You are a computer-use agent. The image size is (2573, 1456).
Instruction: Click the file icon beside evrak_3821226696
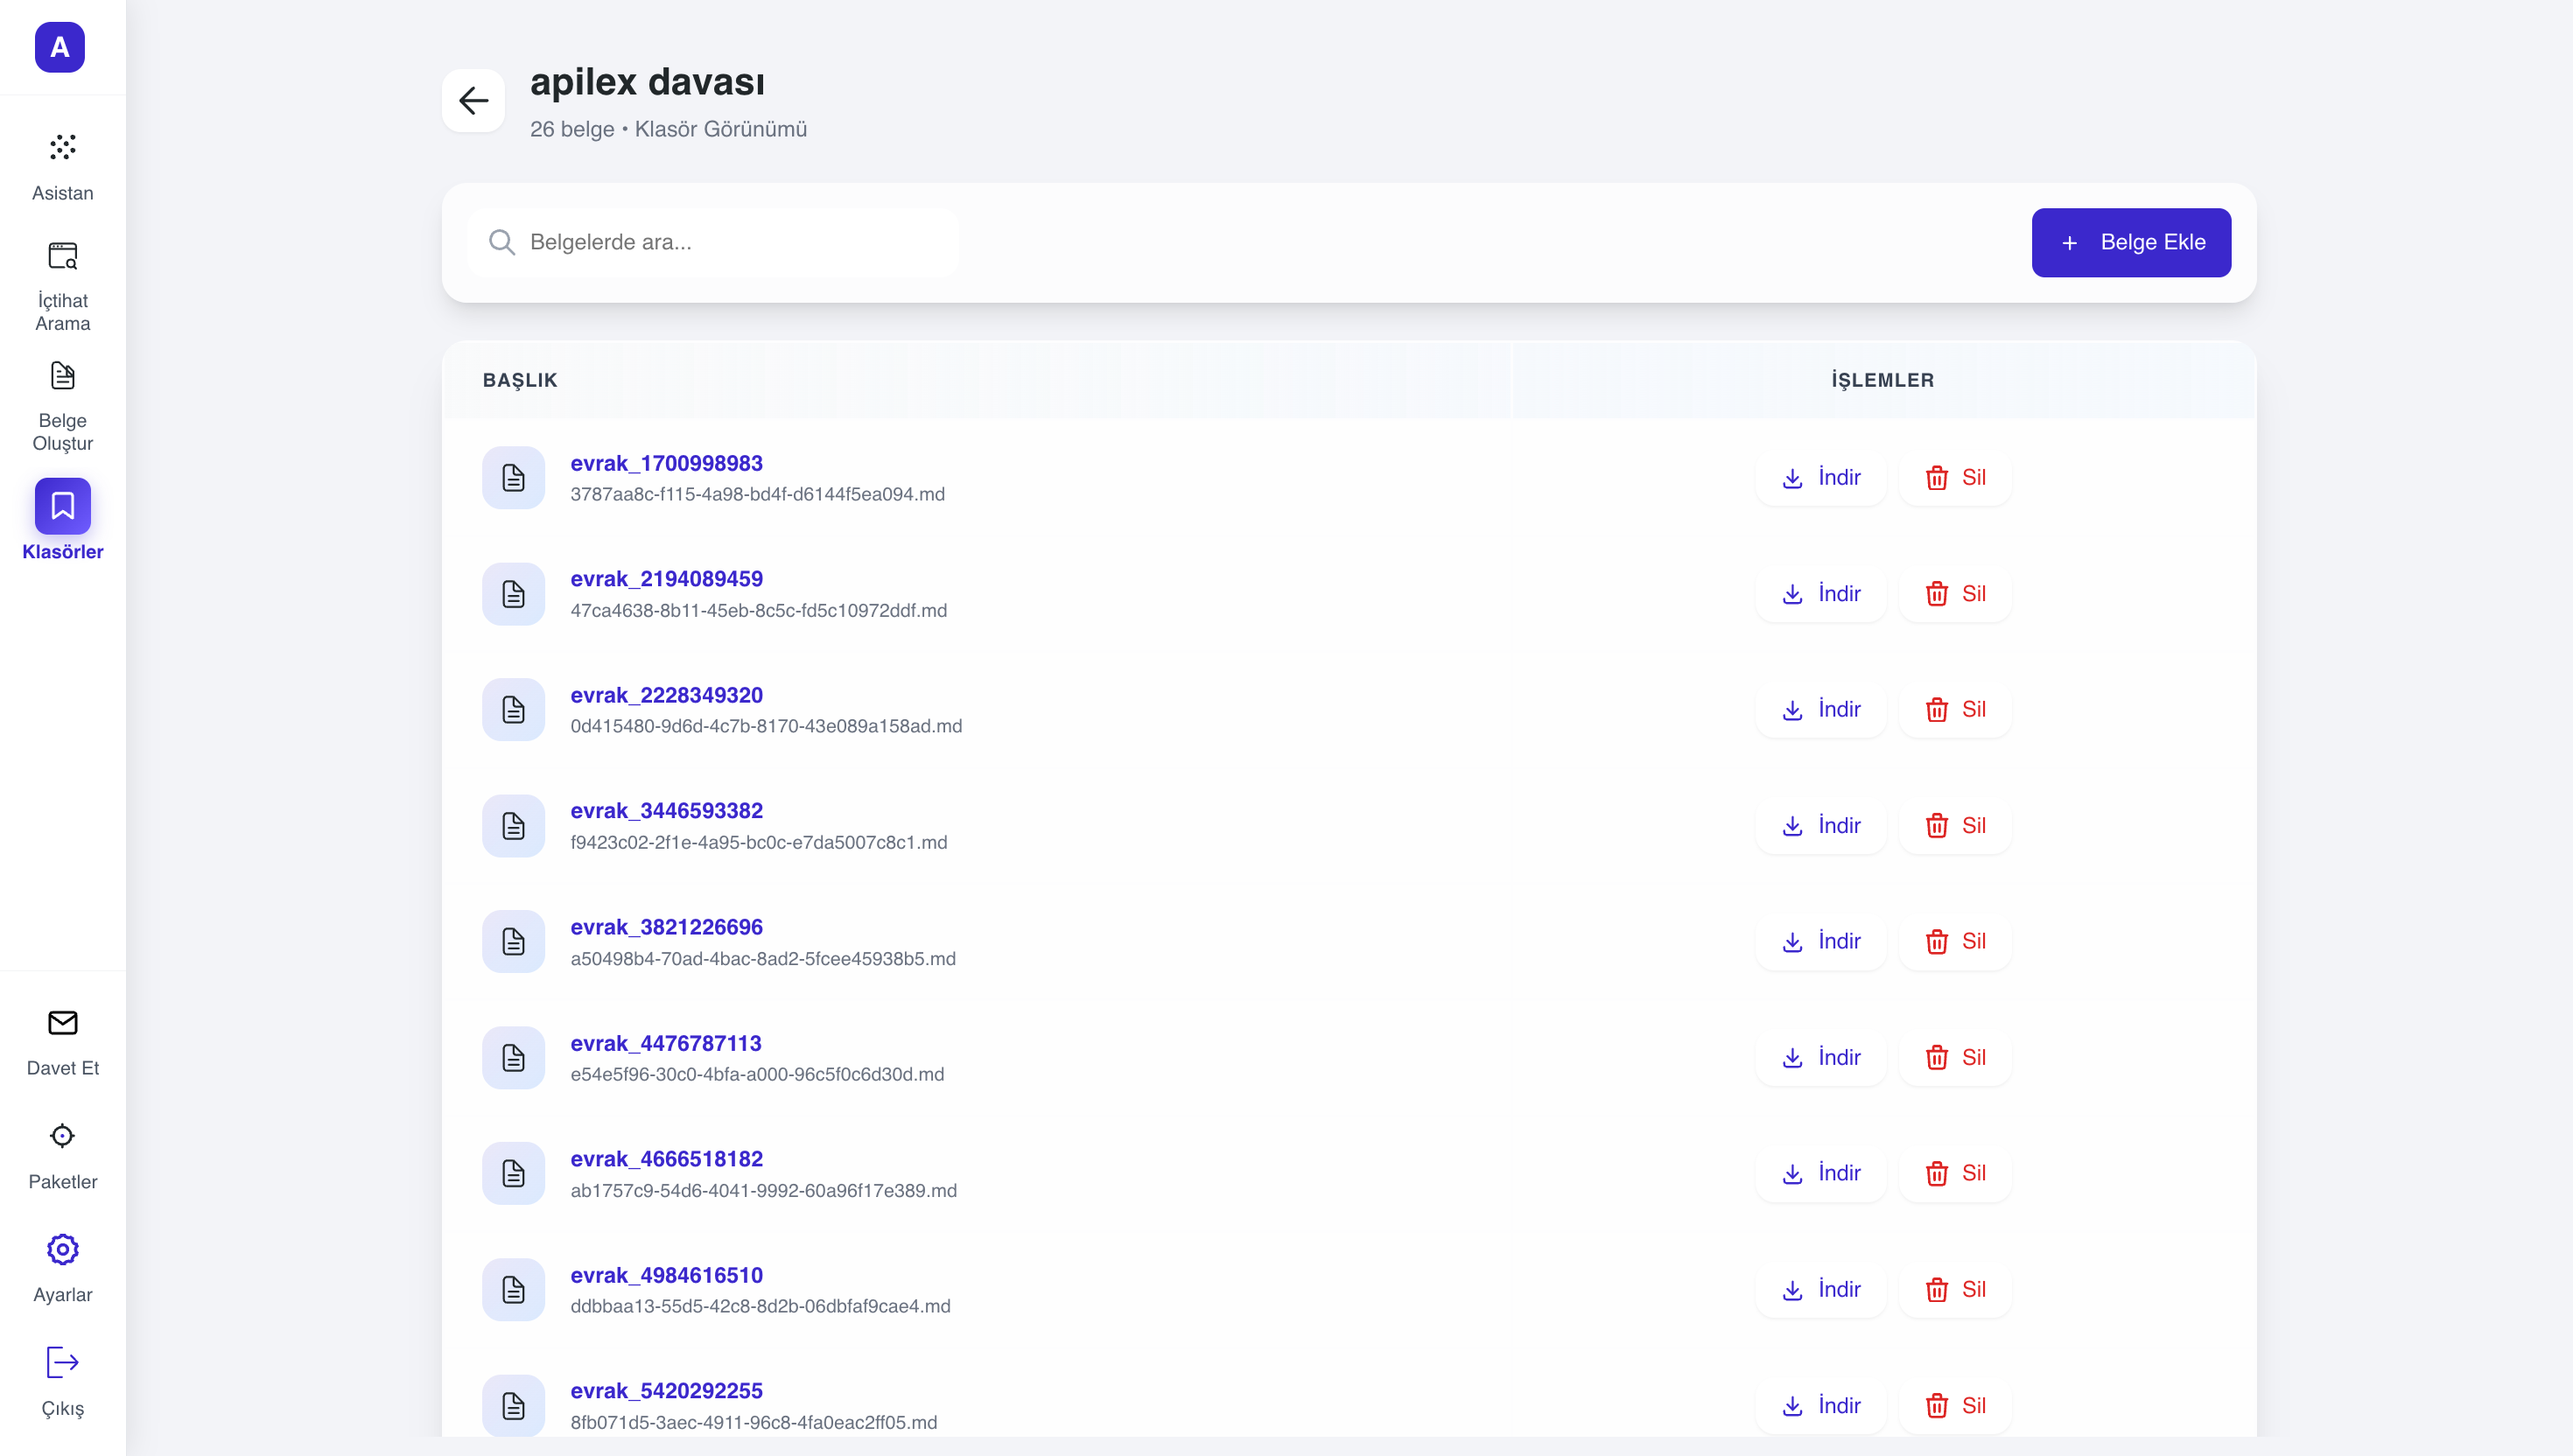pyautogui.click(x=513, y=942)
